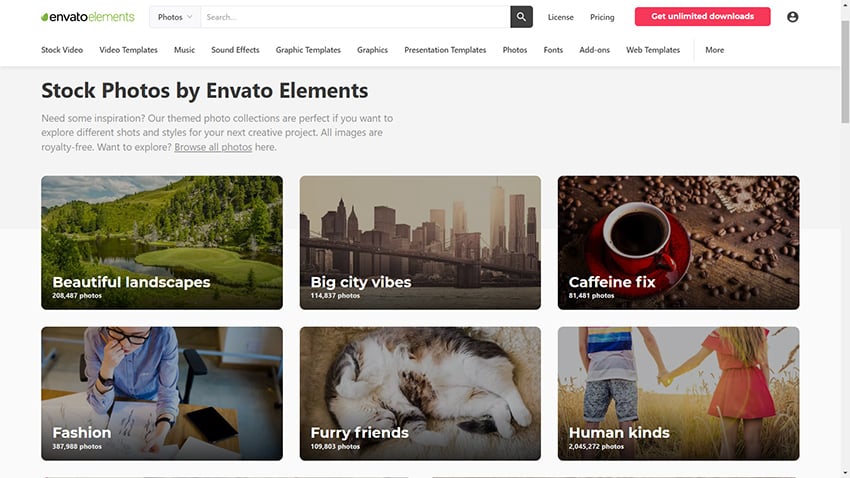Image resolution: width=850 pixels, height=478 pixels.
Task: Click the Envato Elements logo
Action: 87,17
